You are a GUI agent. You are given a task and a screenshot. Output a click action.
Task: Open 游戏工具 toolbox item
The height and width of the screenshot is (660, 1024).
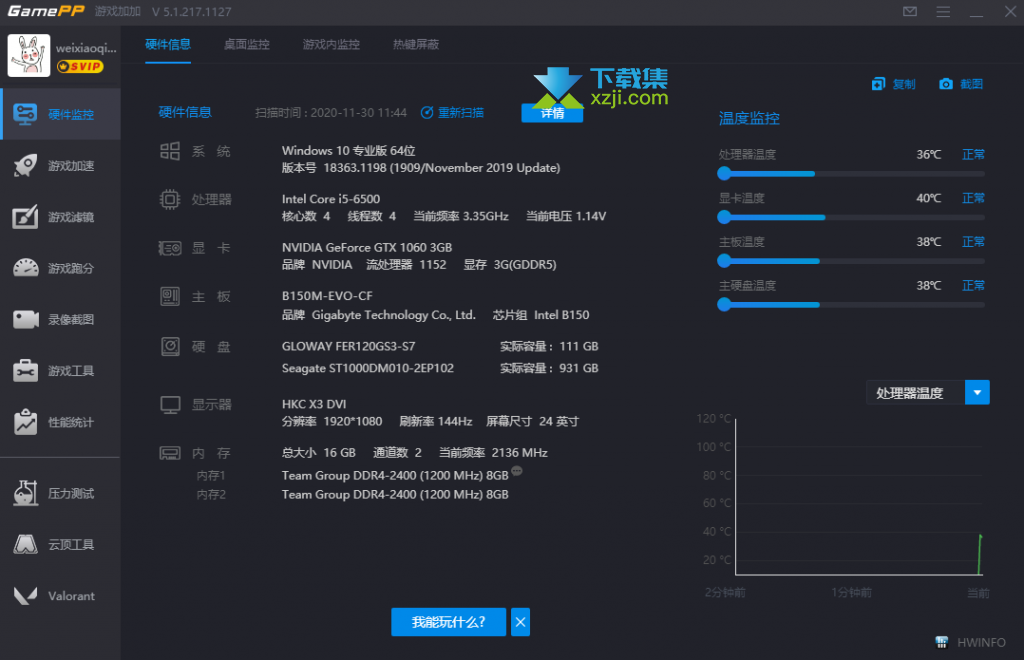[60, 371]
